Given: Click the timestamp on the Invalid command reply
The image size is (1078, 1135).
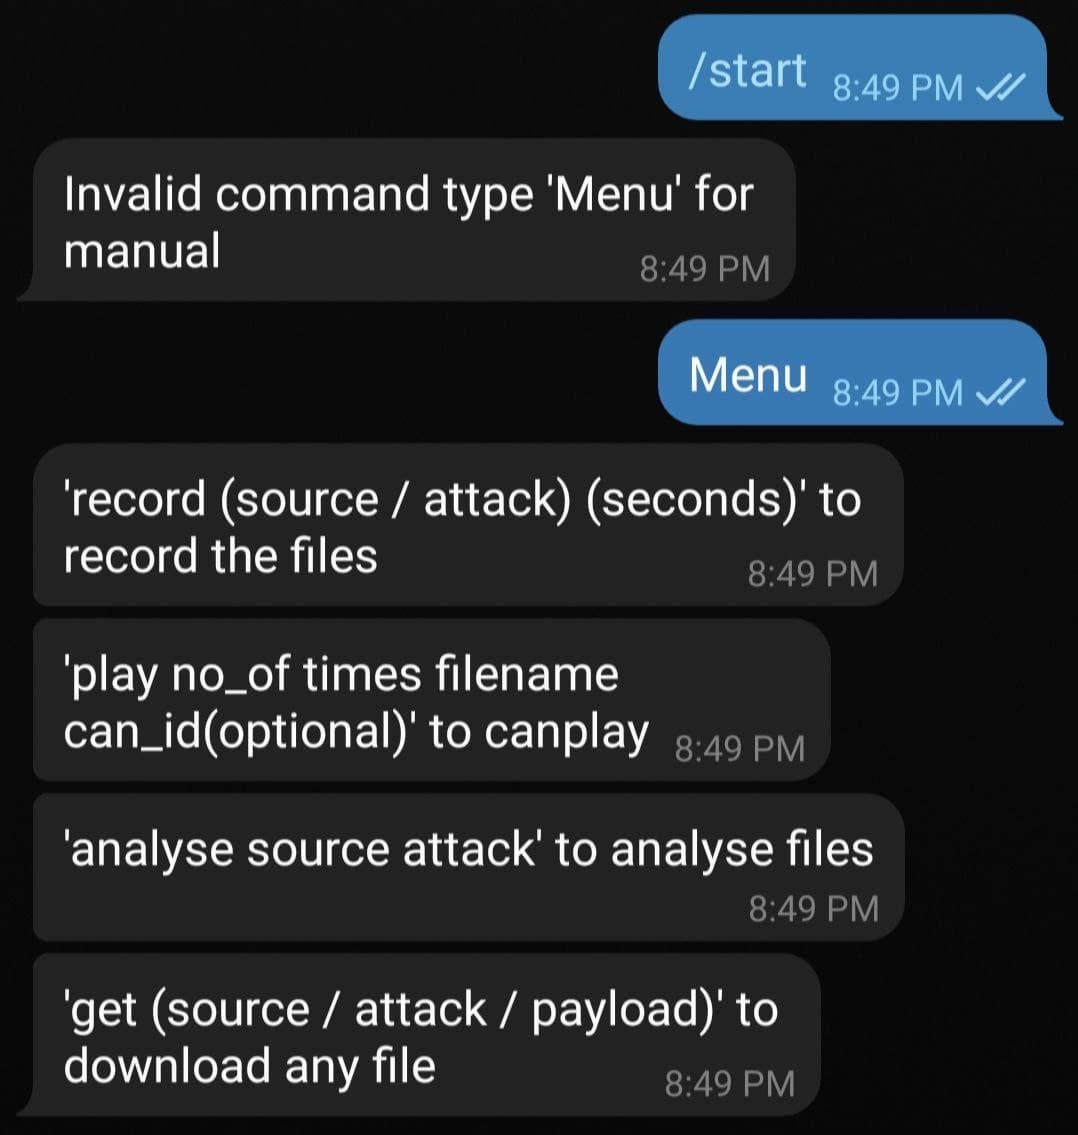Looking at the screenshot, I should pos(704,269).
